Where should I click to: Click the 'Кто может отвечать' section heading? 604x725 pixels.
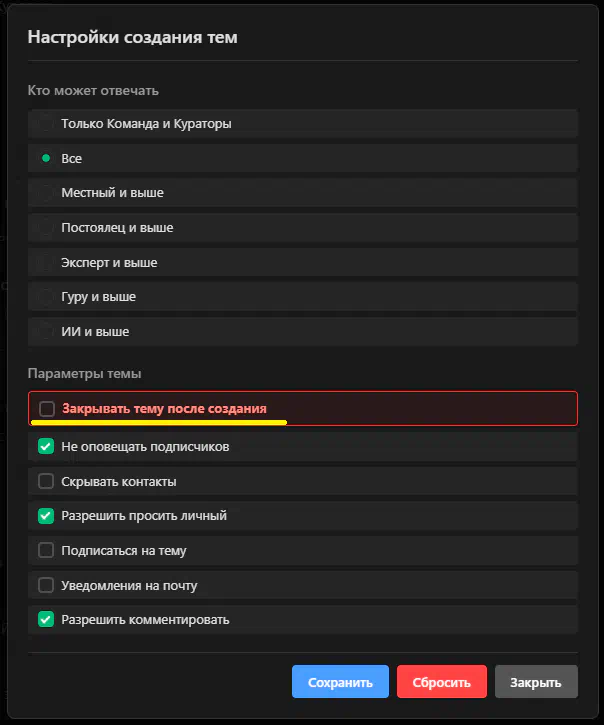coord(93,90)
